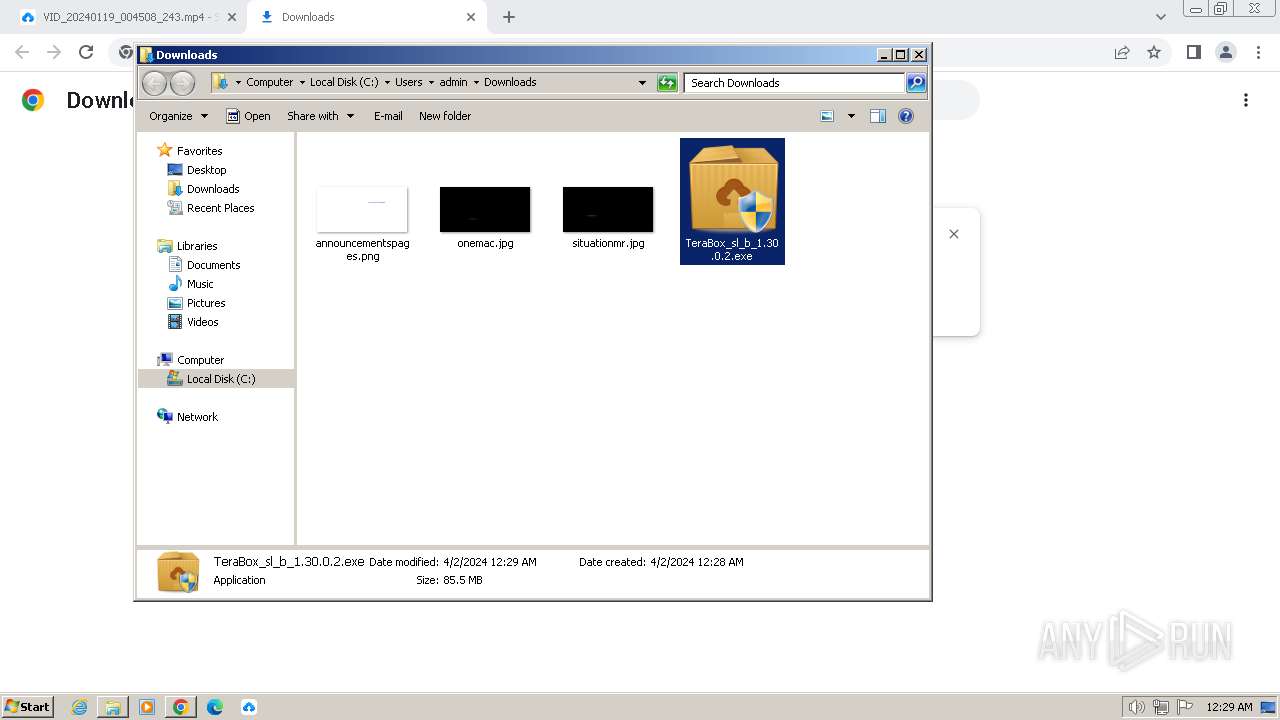Viewport: 1280px width, 720px height.
Task: Switch to VID_20240119 mp4 Chrome tab
Action: tap(126, 17)
